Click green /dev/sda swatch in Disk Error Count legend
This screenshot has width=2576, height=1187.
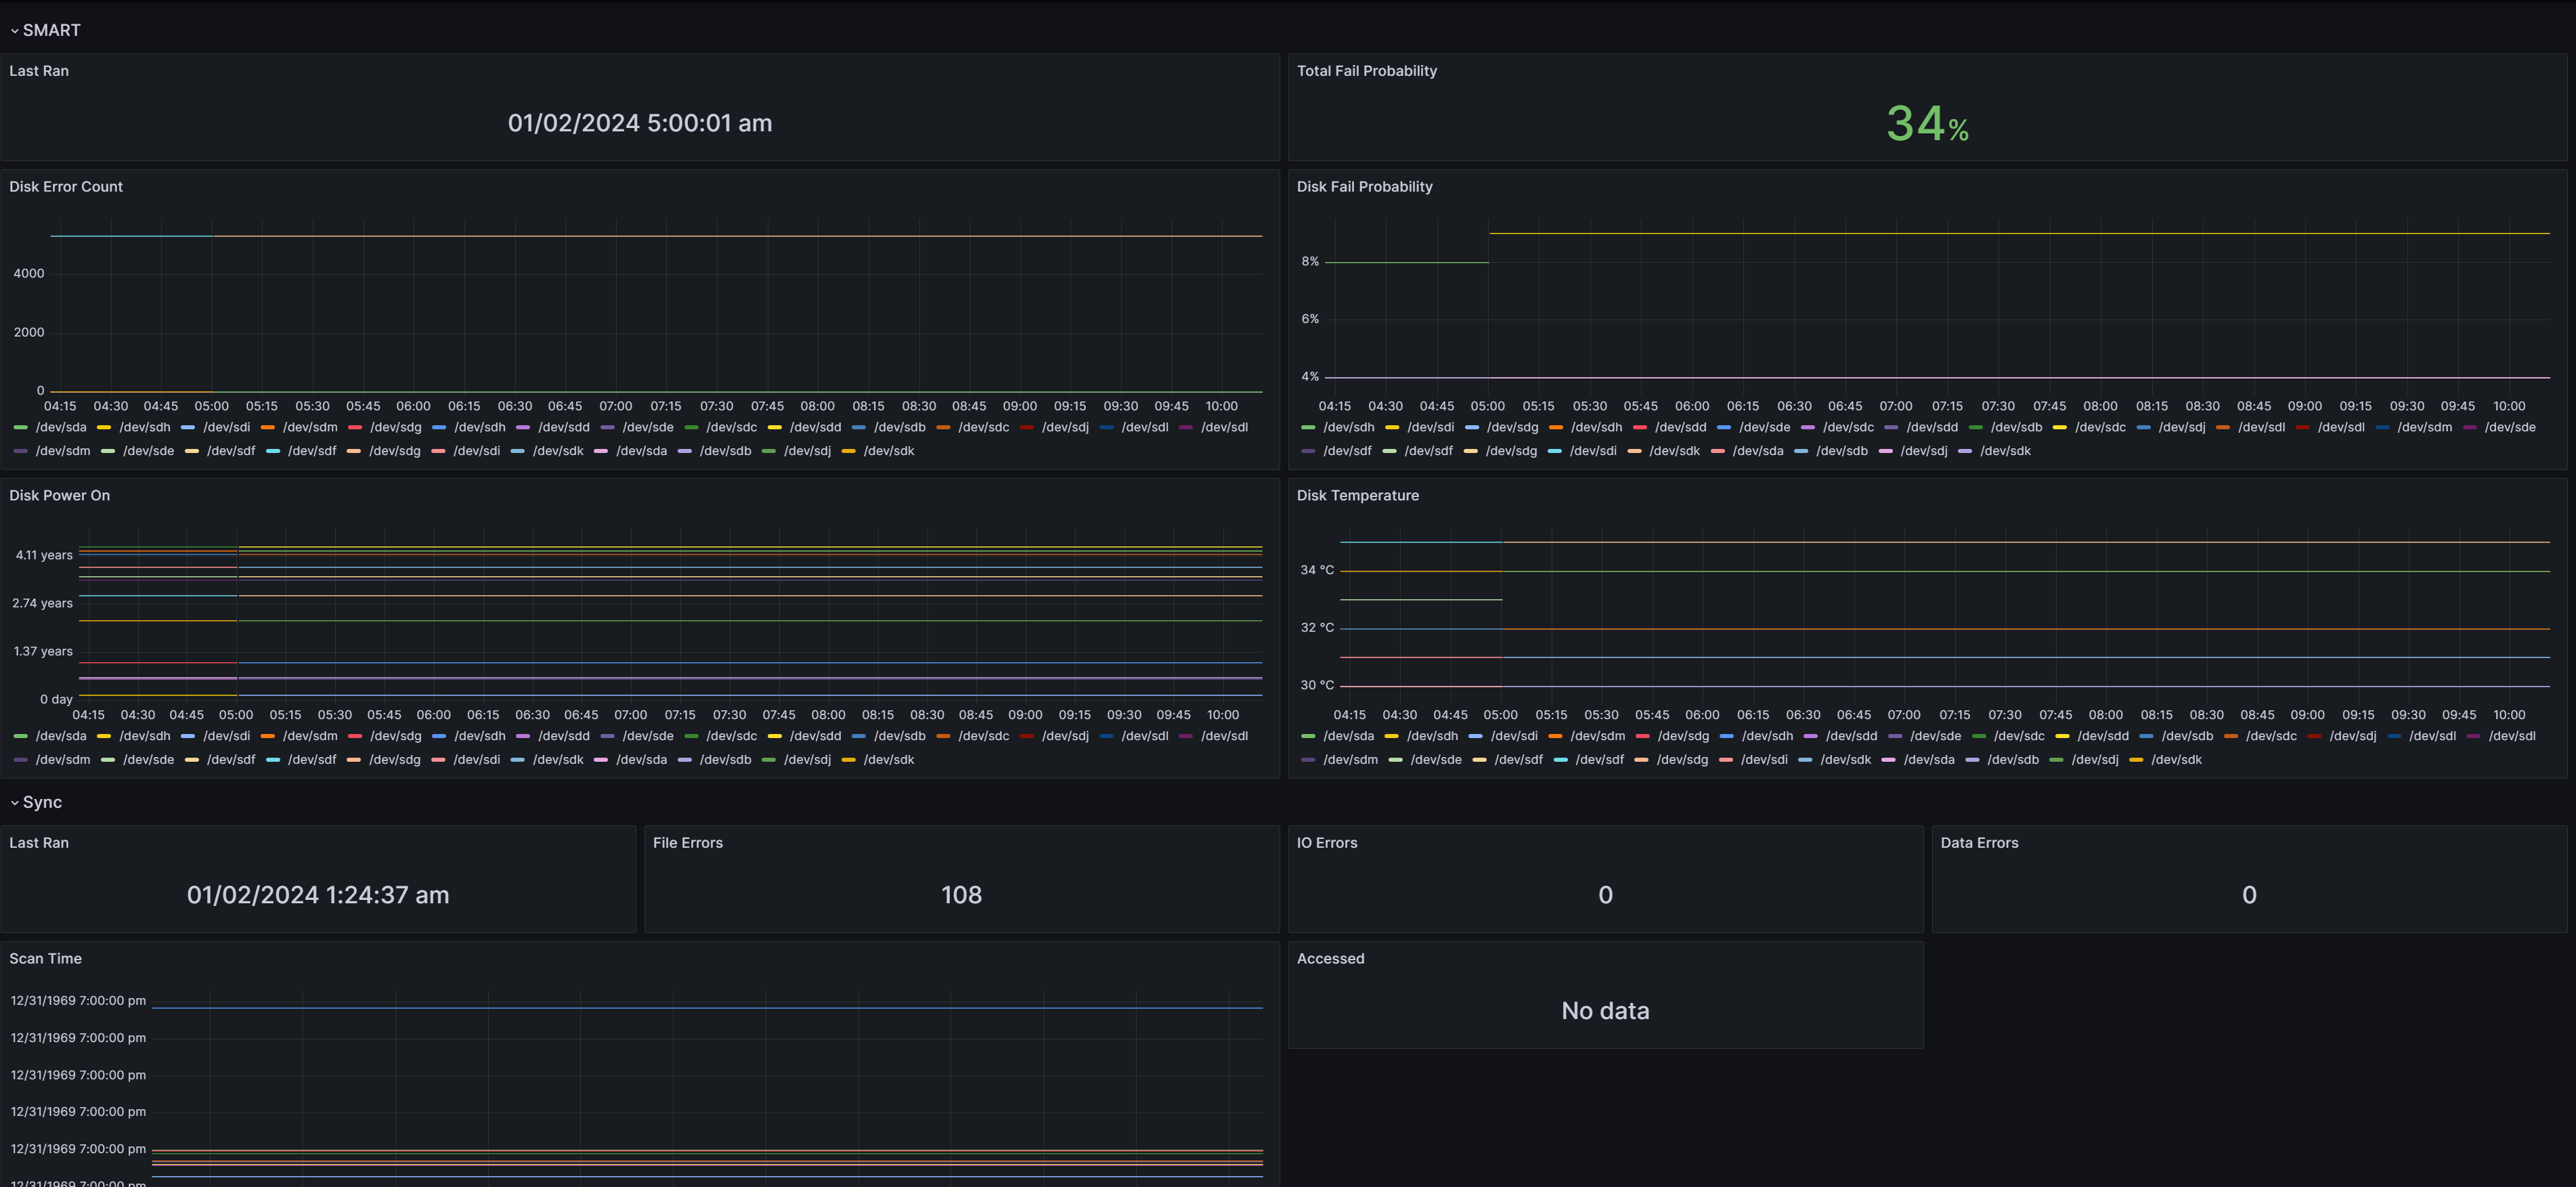20,428
